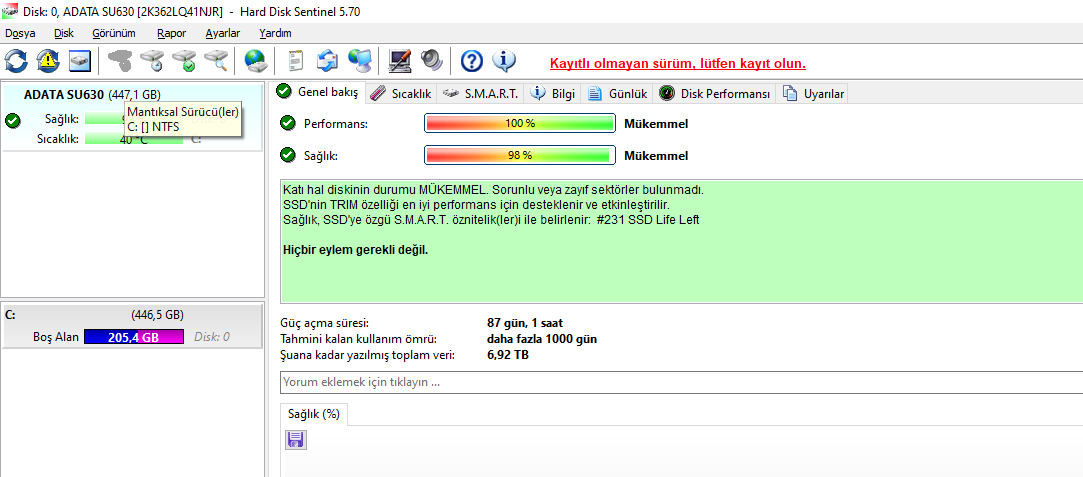Switch to the S.M.A.R.T. tab
The image size is (1083, 477).
(480, 94)
